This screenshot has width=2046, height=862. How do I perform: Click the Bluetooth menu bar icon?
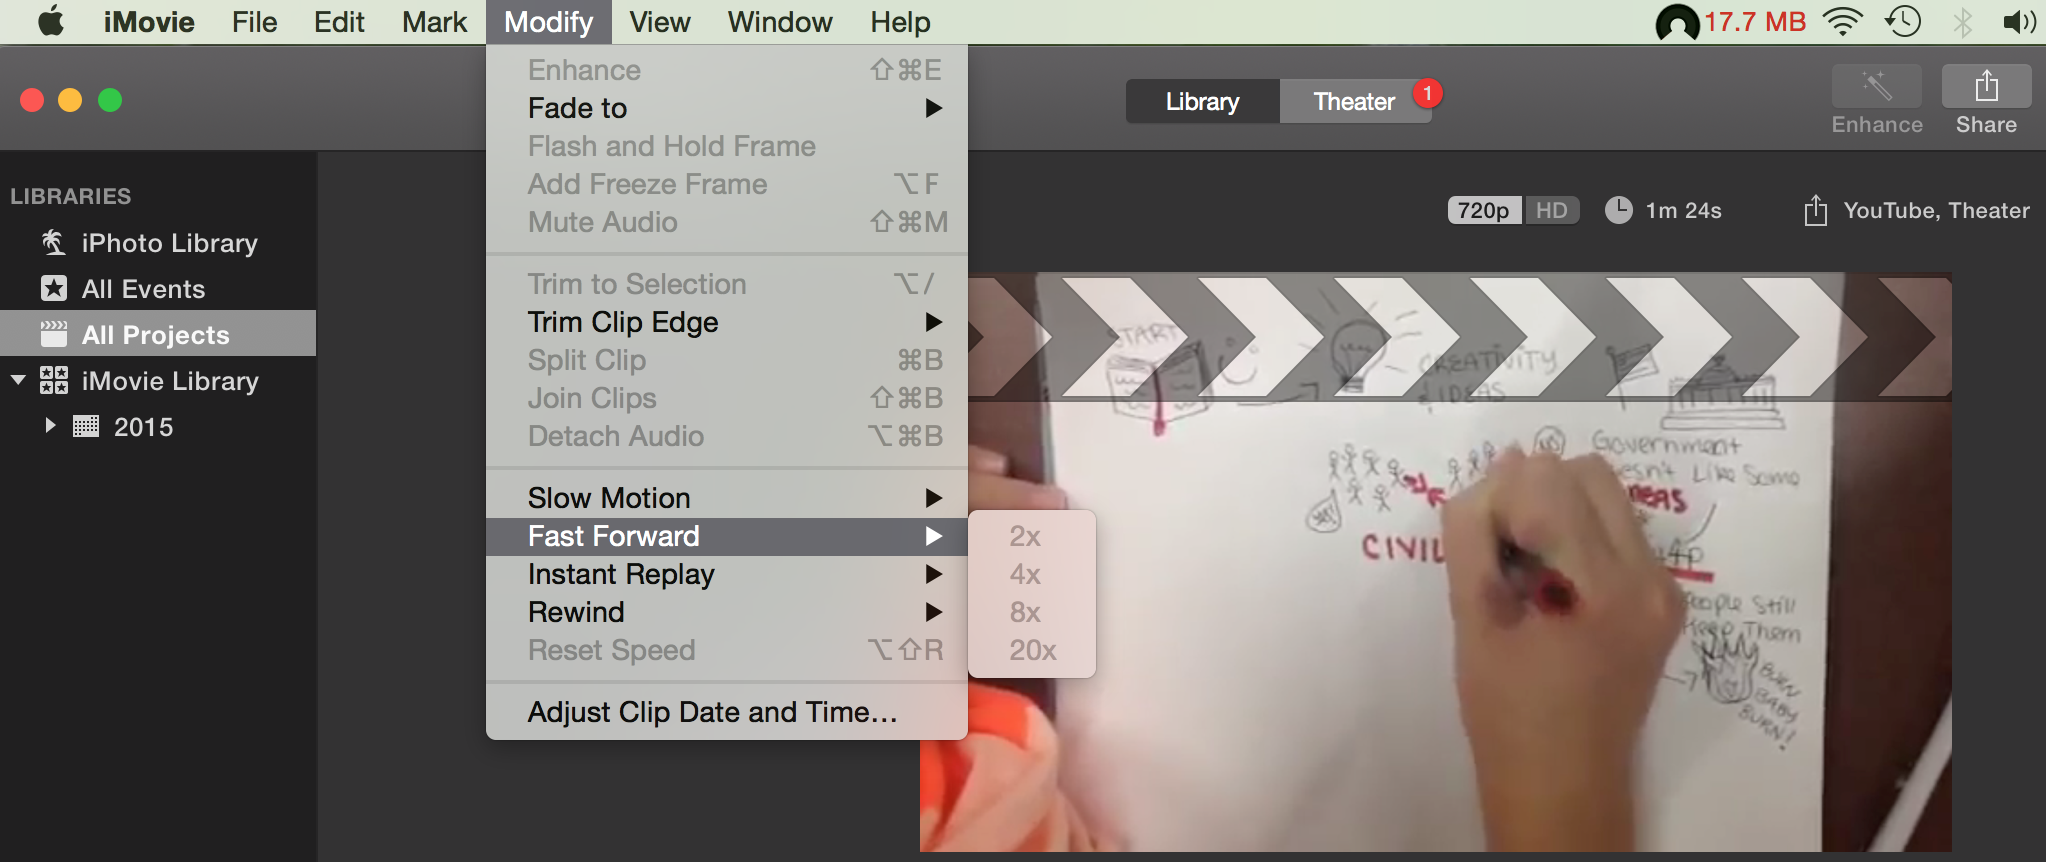(1962, 21)
